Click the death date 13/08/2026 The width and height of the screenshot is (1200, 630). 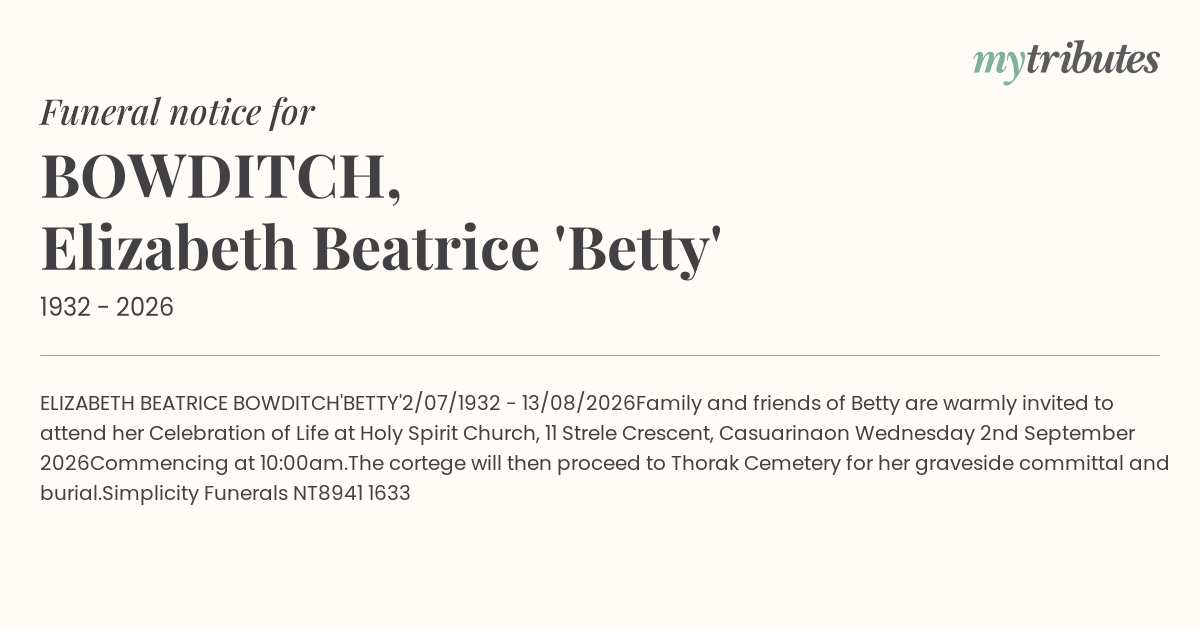(x=579, y=404)
